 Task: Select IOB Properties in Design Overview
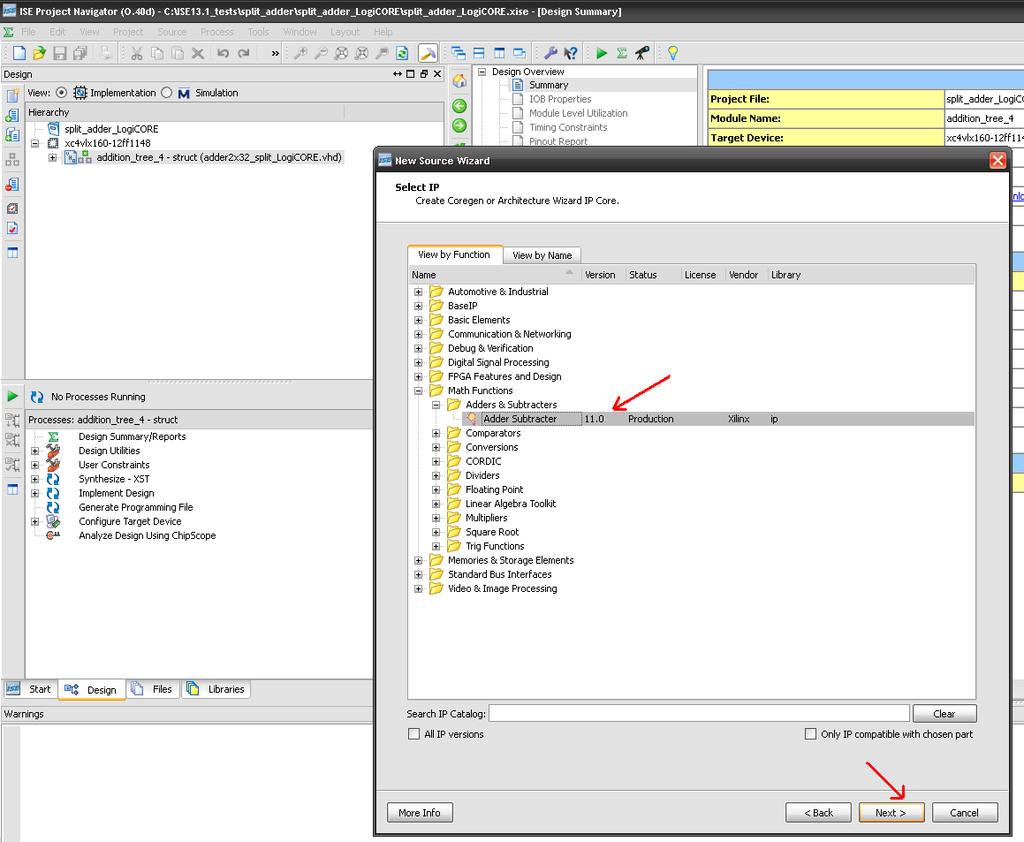(560, 99)
